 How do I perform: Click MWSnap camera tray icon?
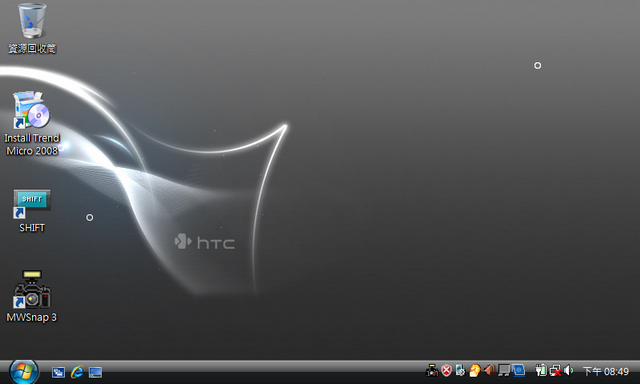432,371
